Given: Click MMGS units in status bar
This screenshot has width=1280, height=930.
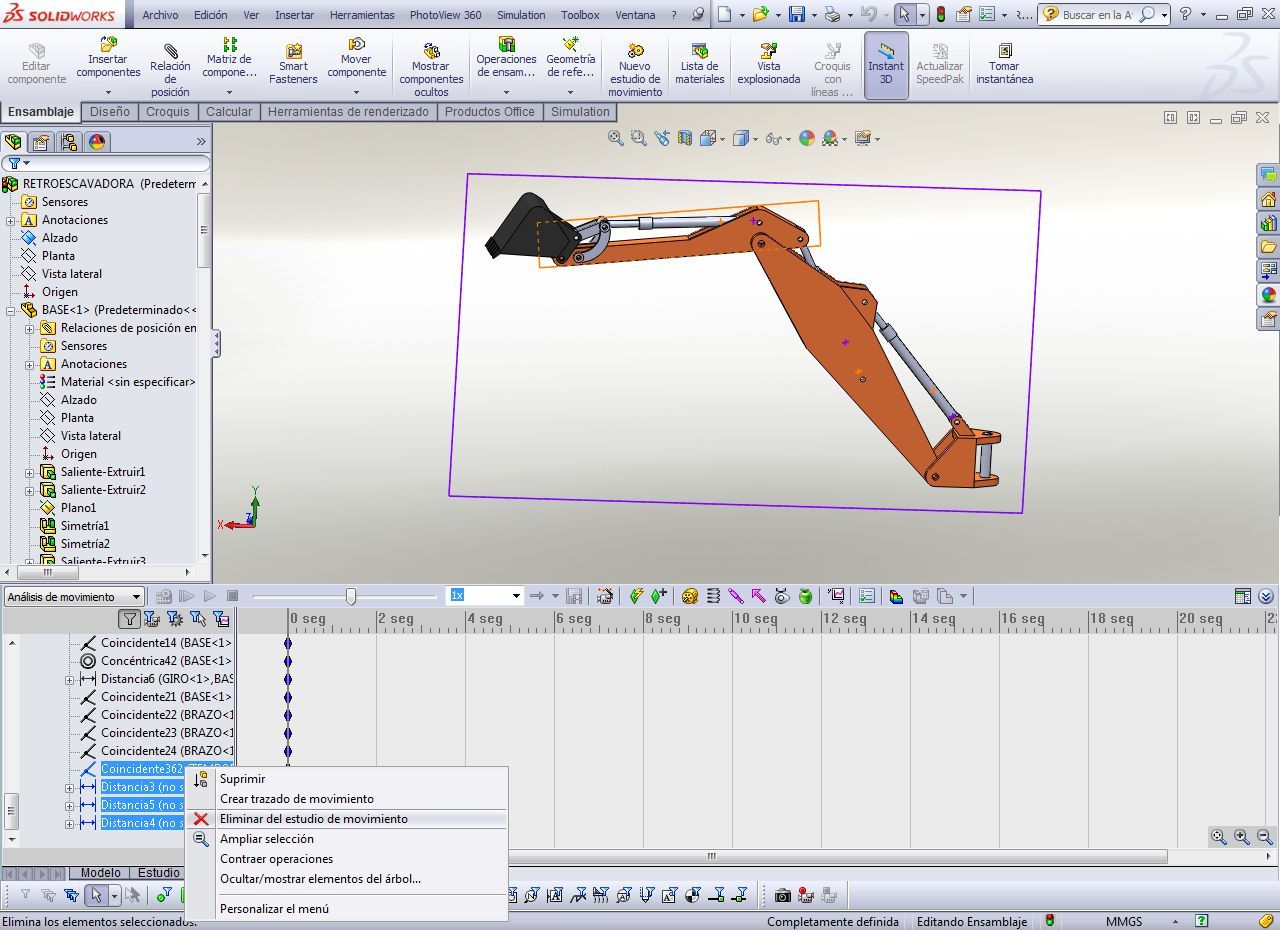Looking at the screenshot, I should pyautogui.click(x=1123, y=921).
